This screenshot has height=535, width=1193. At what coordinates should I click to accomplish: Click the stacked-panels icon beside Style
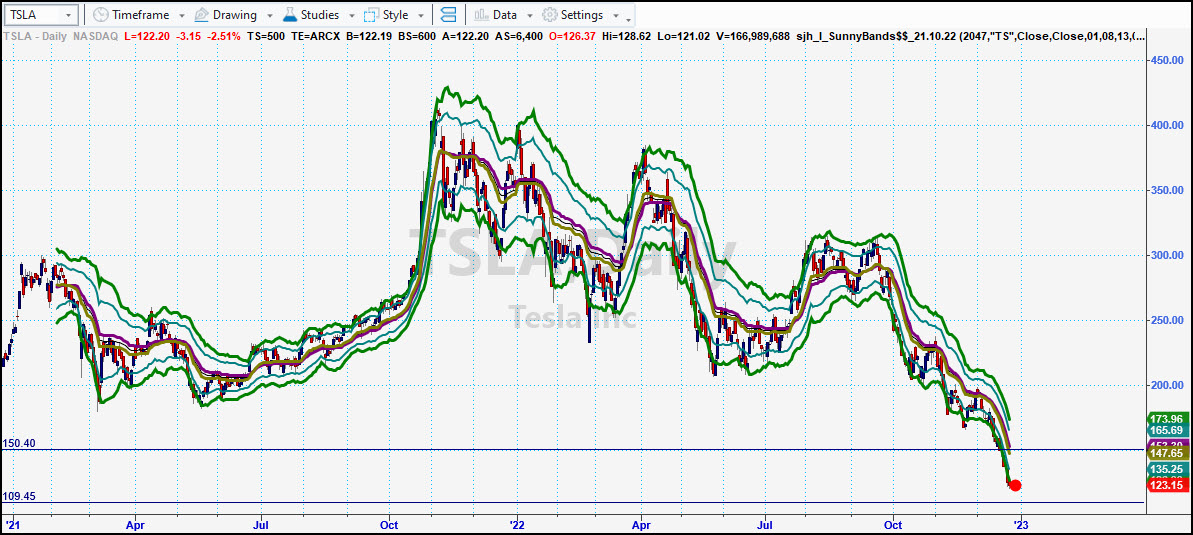point(449,14)
